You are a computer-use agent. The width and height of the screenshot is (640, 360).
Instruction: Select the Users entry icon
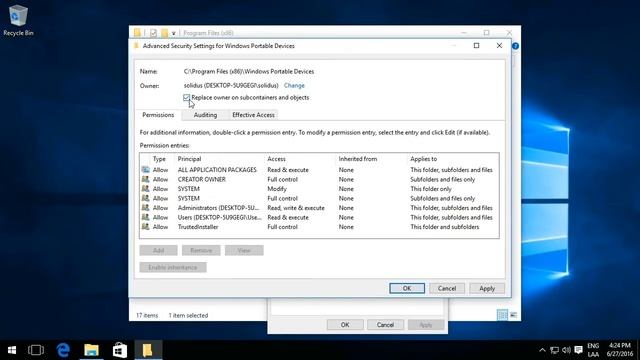146,217
